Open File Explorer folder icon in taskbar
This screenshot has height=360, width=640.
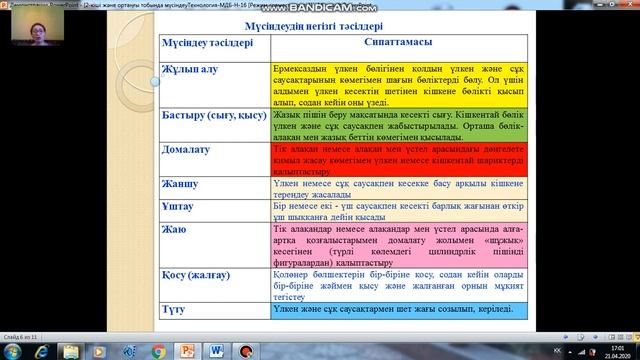(x=71, y=351)
